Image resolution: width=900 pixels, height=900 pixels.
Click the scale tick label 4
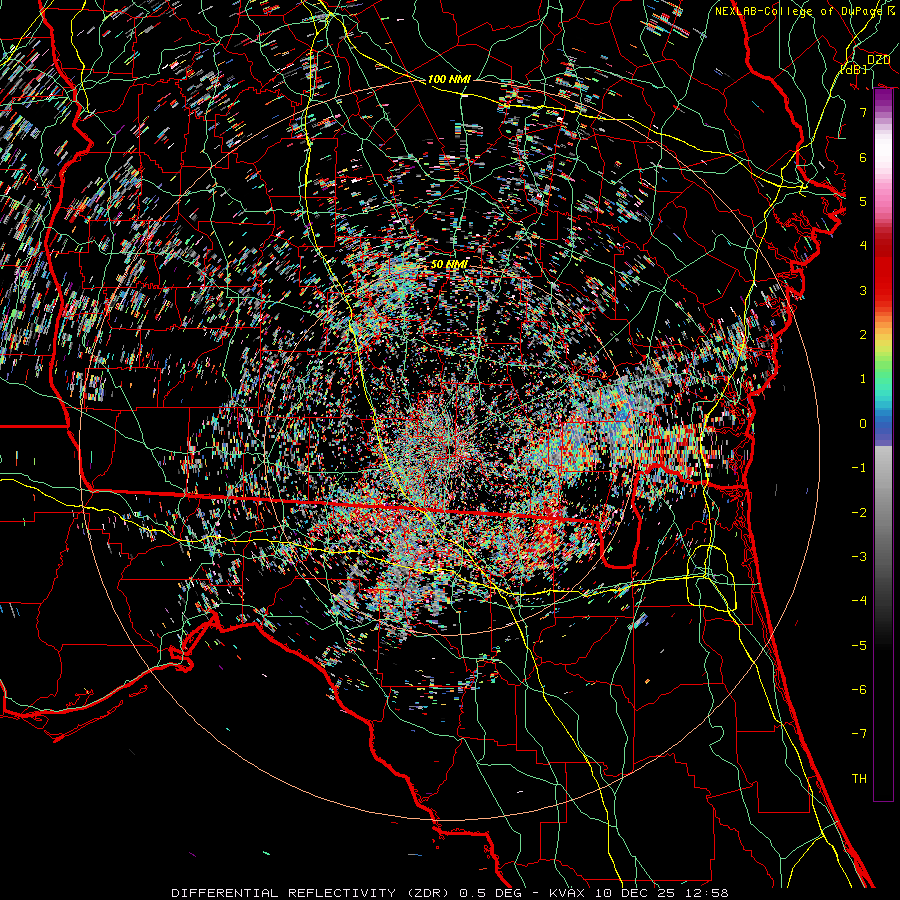tap(863, 246)
